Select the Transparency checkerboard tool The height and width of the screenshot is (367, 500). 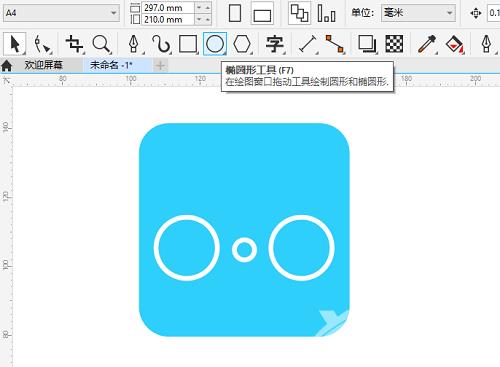pos(394,44)
